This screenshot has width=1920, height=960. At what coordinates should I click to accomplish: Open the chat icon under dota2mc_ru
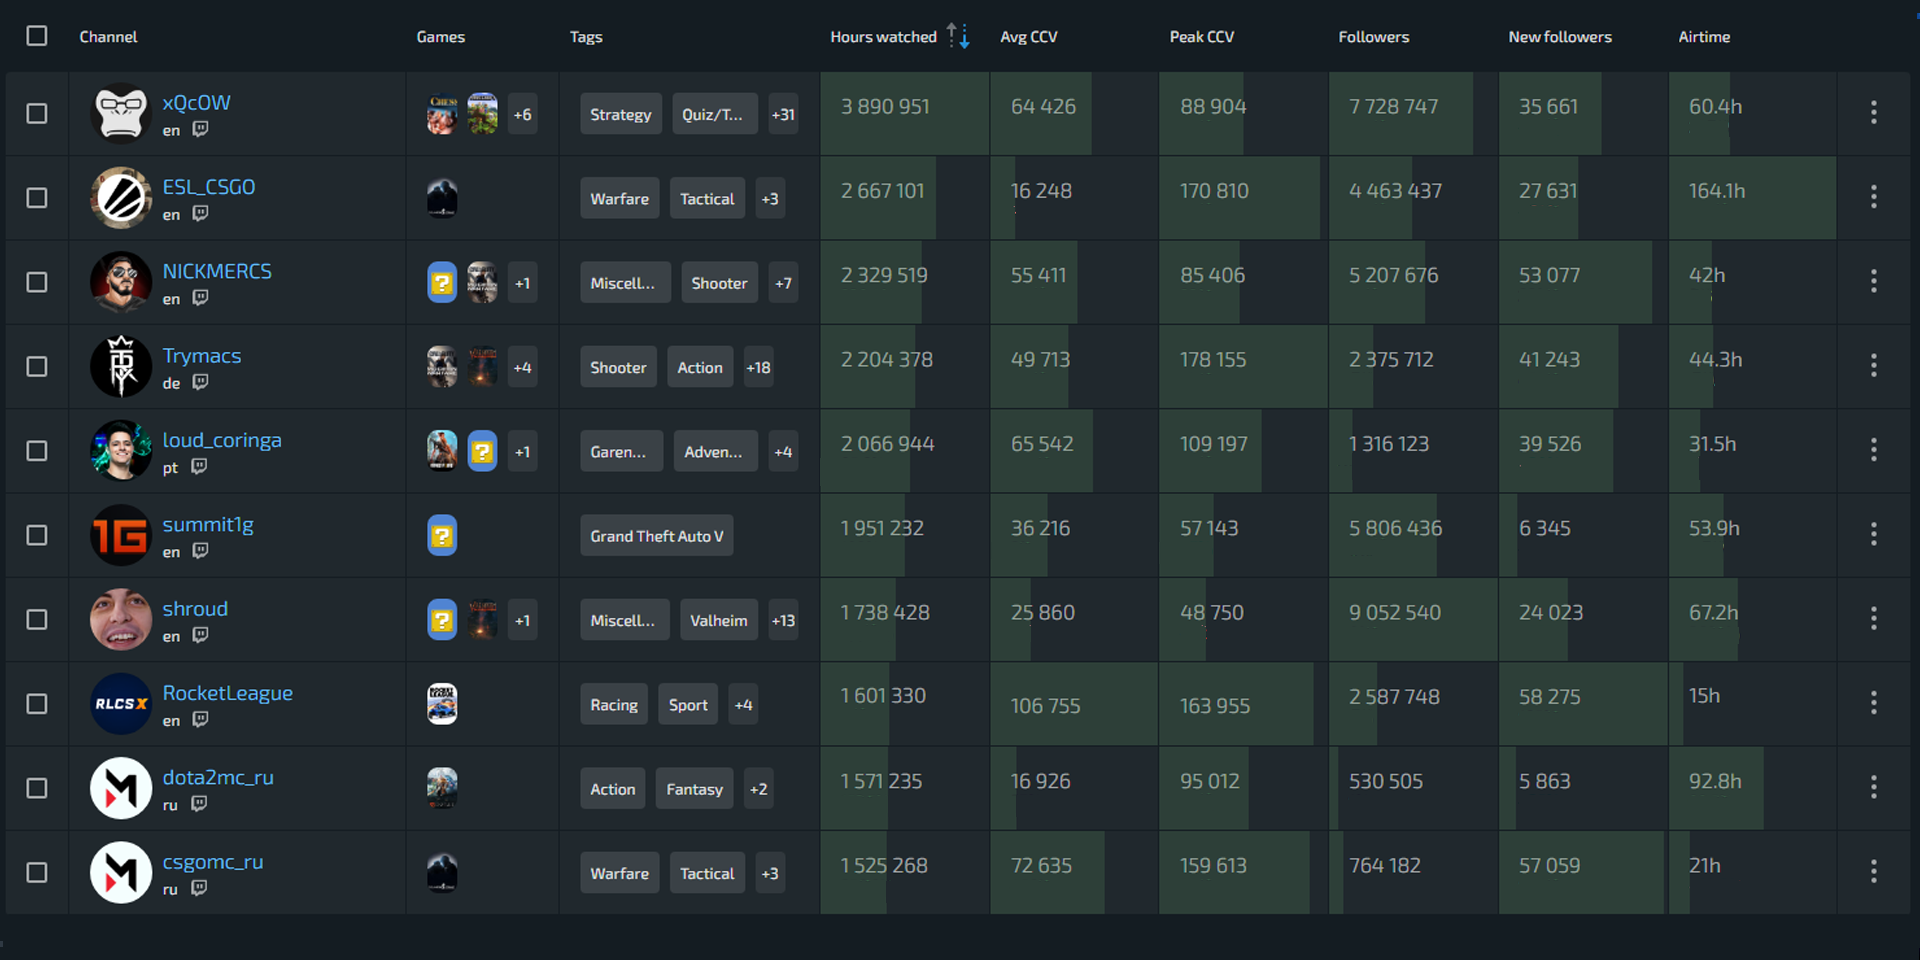[x=199, y=803]
